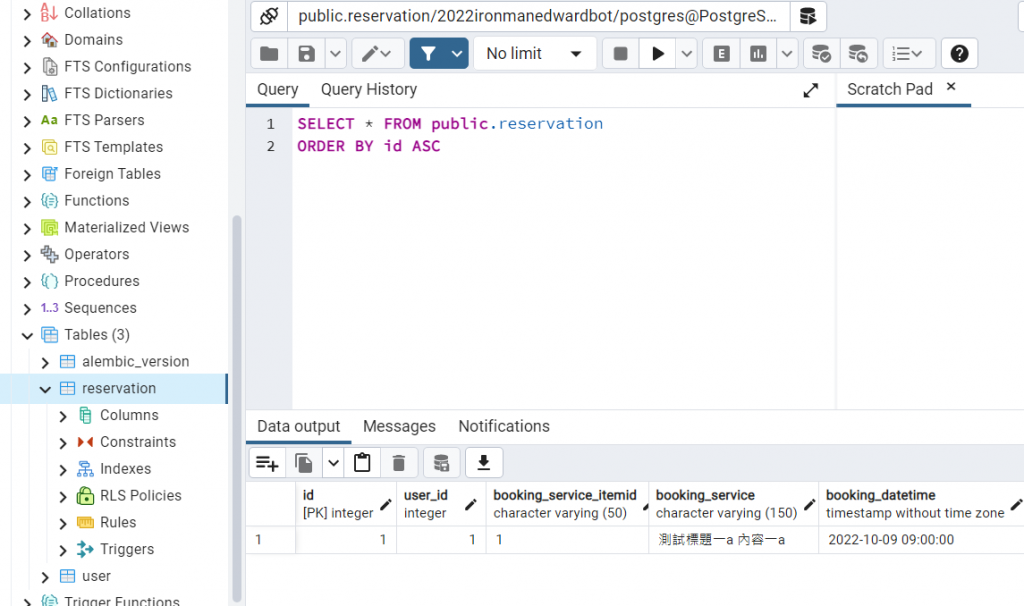The image size is (1024, 606).
Task: Expand the query editor with arrows icon
Action: [x=810, y=90]
